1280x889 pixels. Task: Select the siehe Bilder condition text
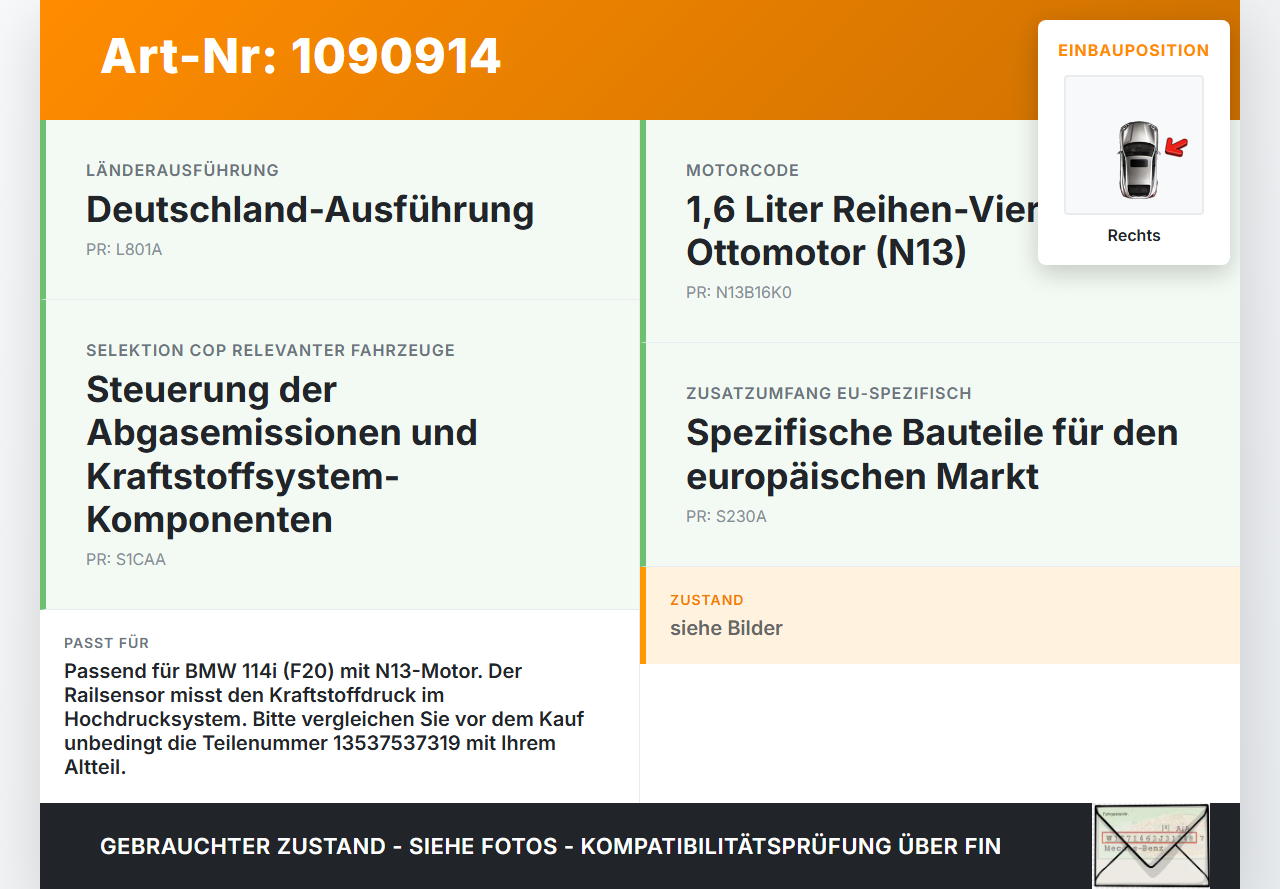point(726,628)
